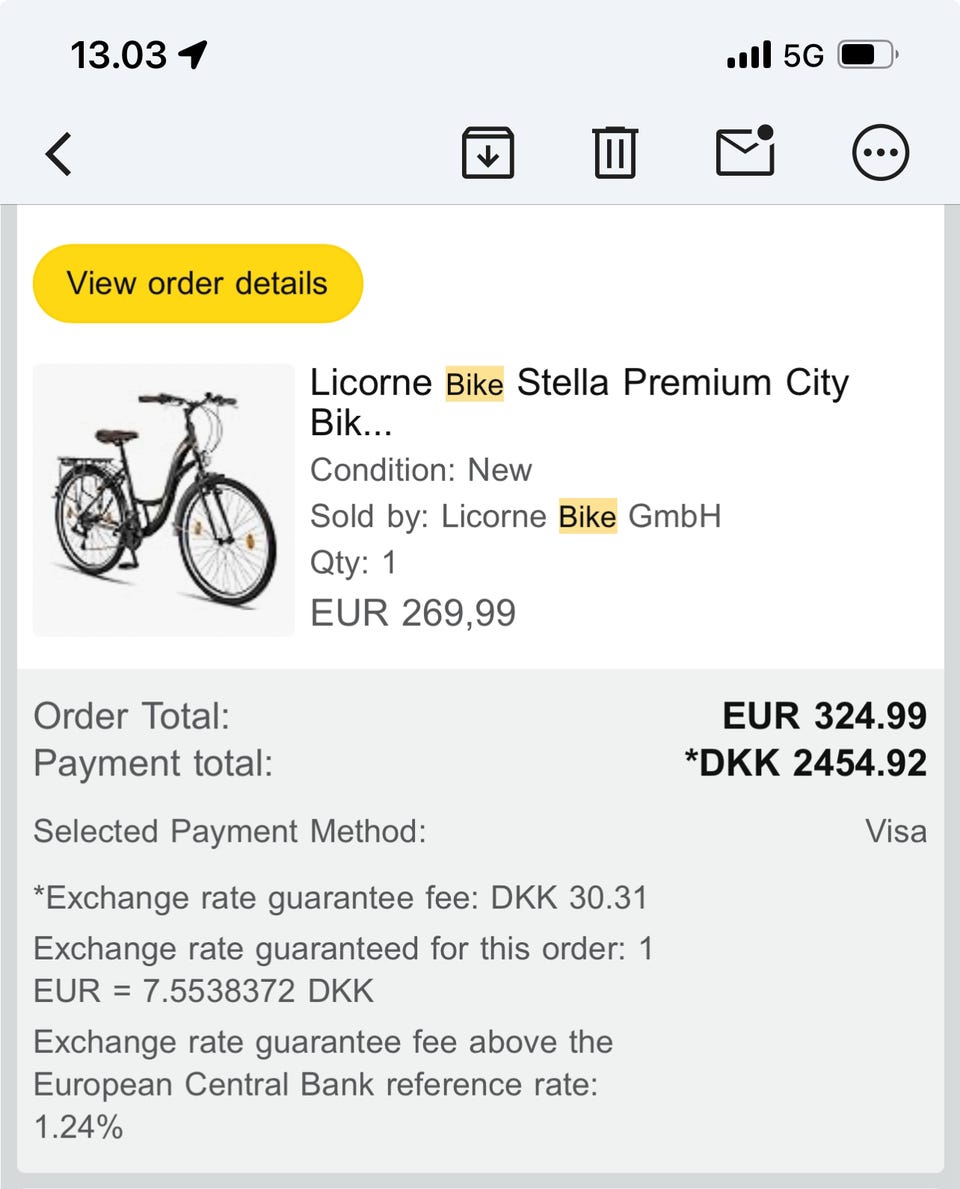960x1189 pixels.
Task: Tap the bicycle product thumbnail
Action: click(x=164, y=500)
